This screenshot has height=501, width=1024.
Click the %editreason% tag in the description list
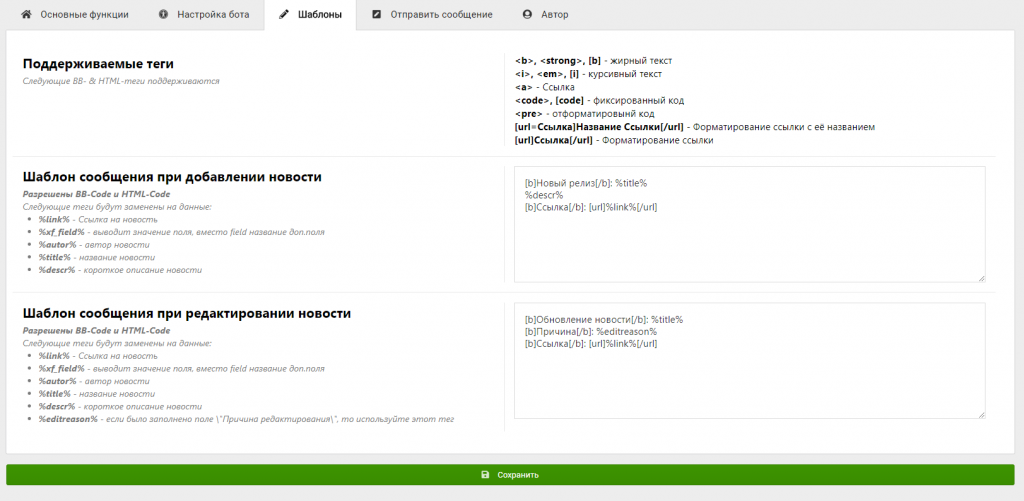coord(68,419)
